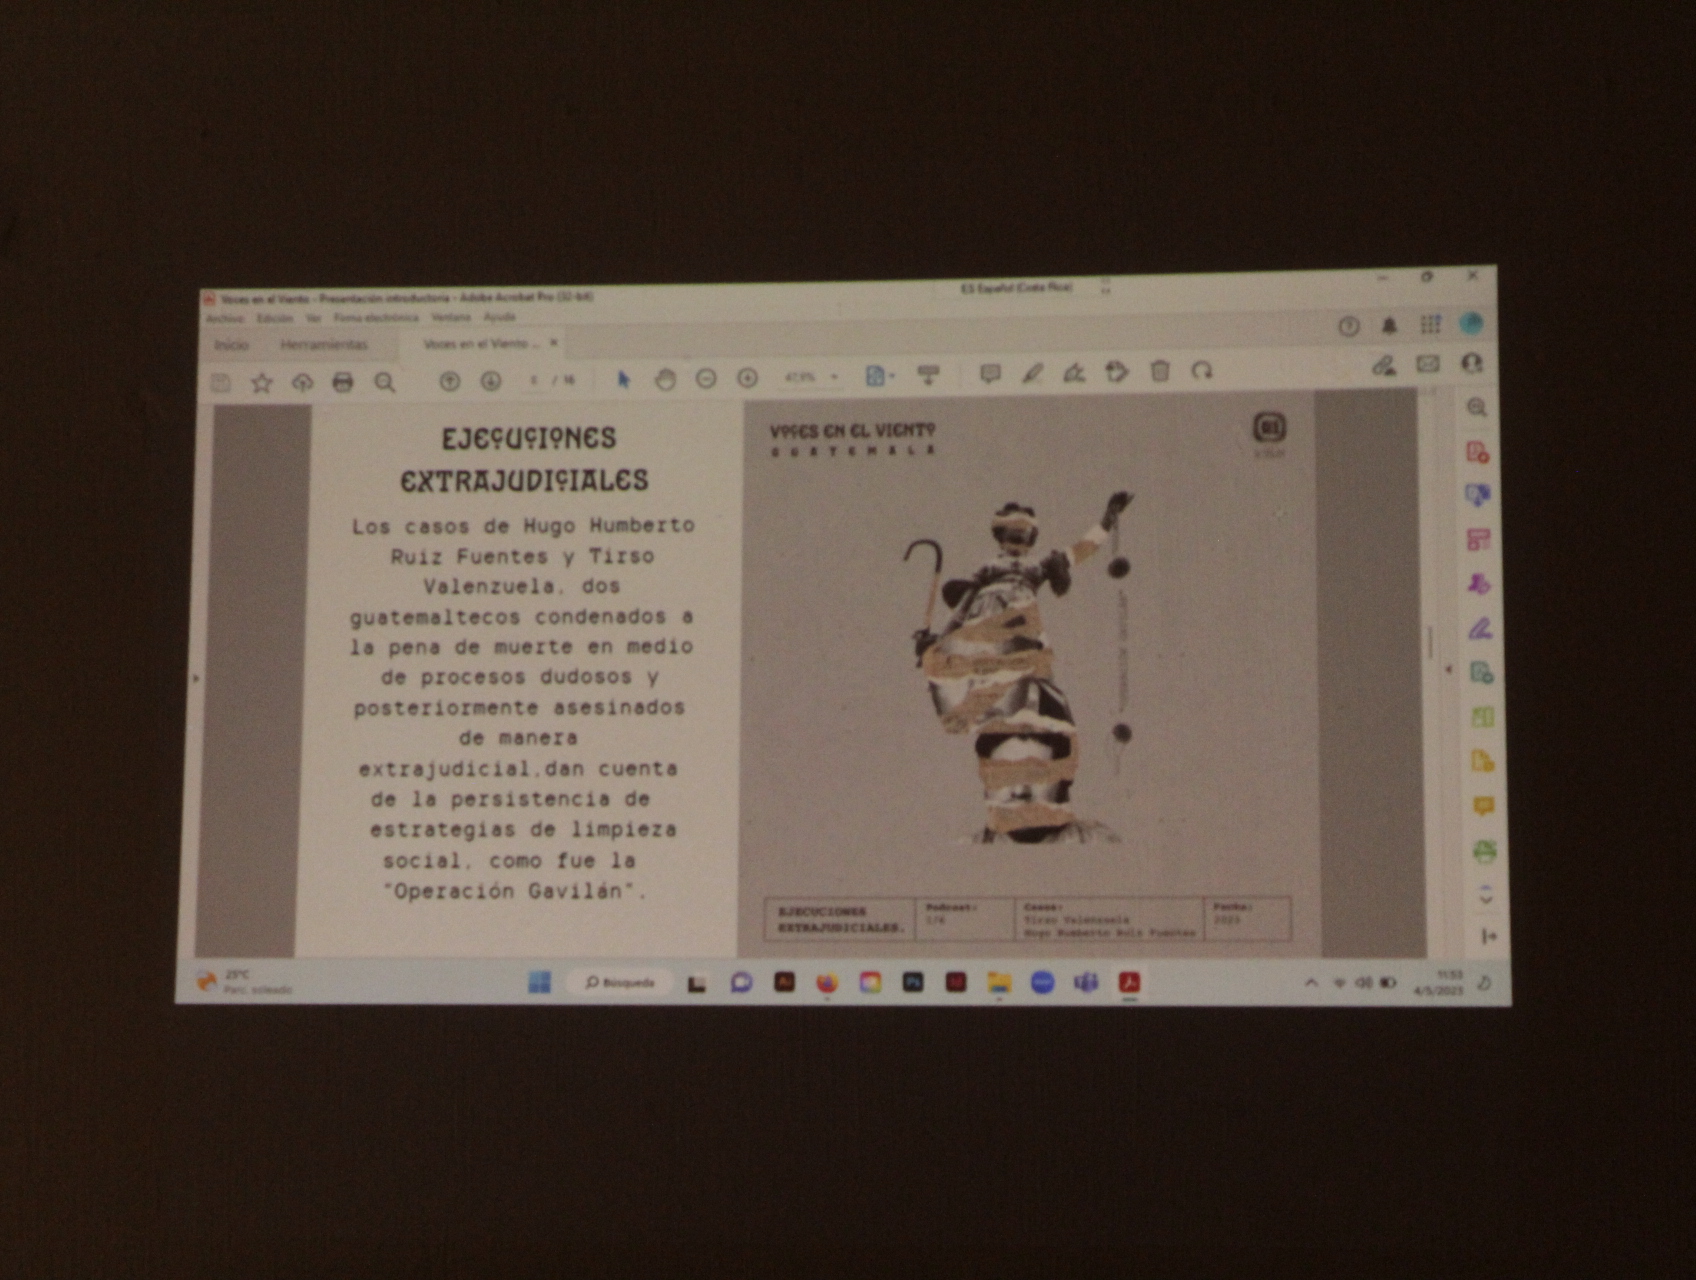Zoom in with the plus circle button
1696x1280 pixels.
click(x=747, y=378)
